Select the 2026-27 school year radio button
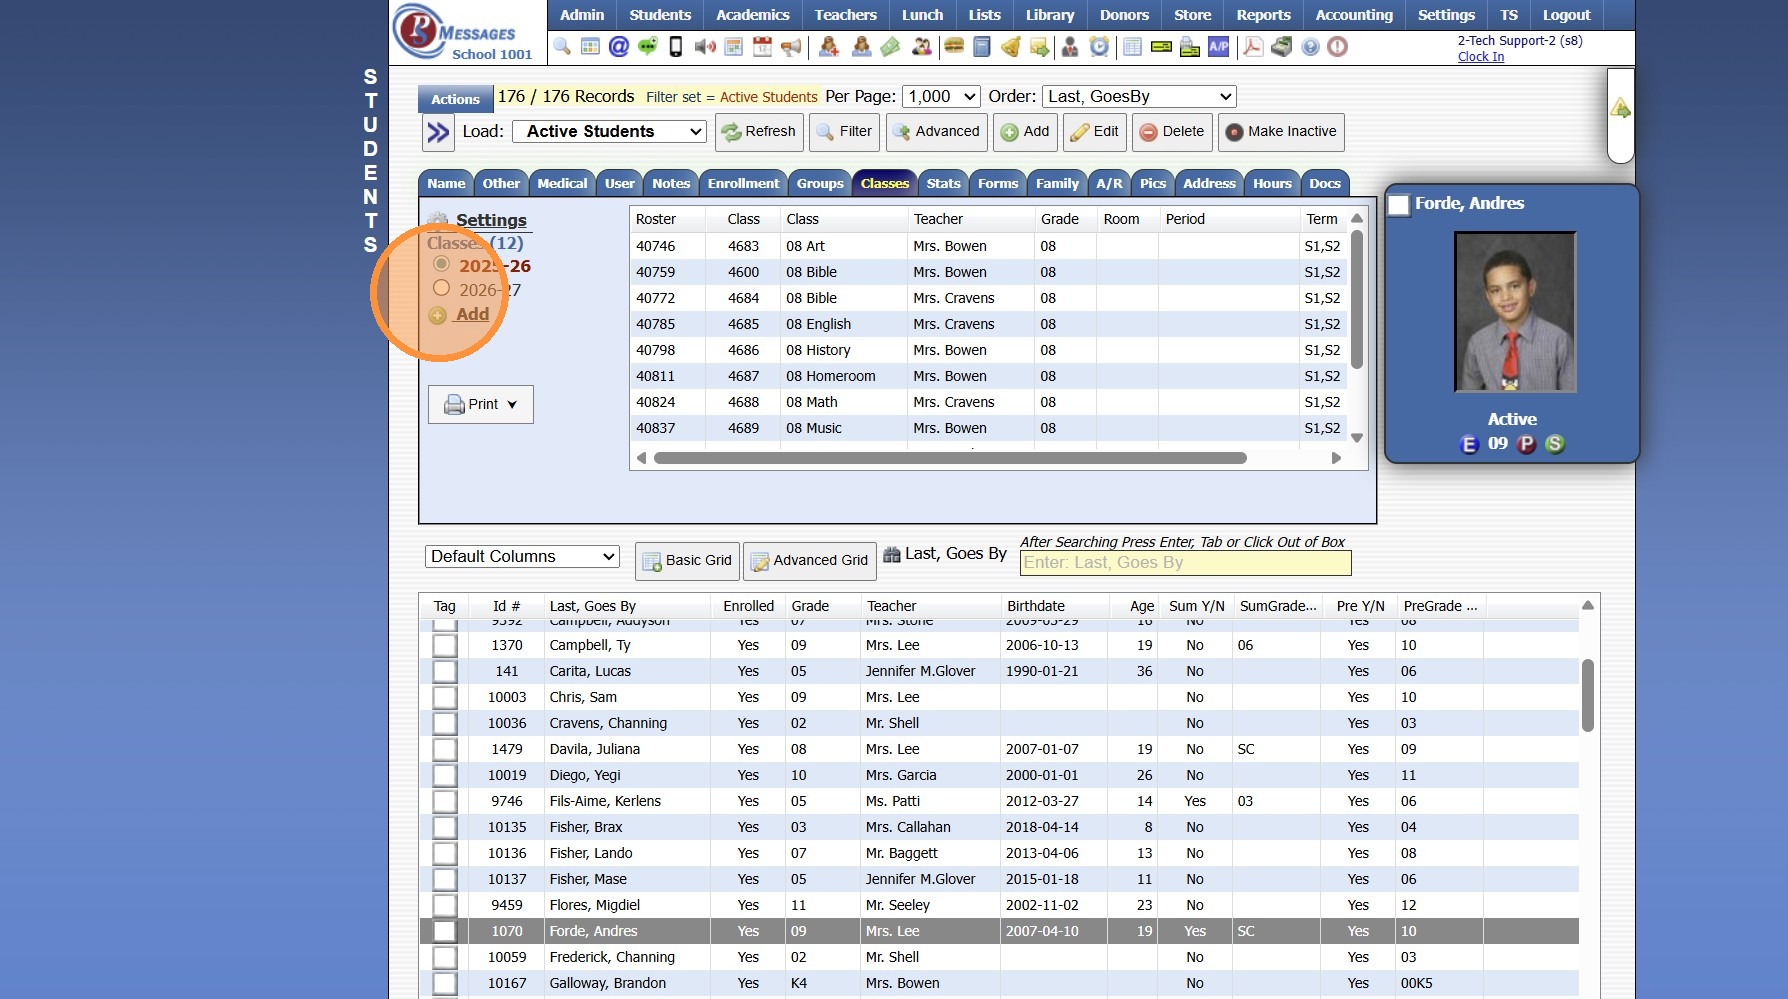 [441, 289]
